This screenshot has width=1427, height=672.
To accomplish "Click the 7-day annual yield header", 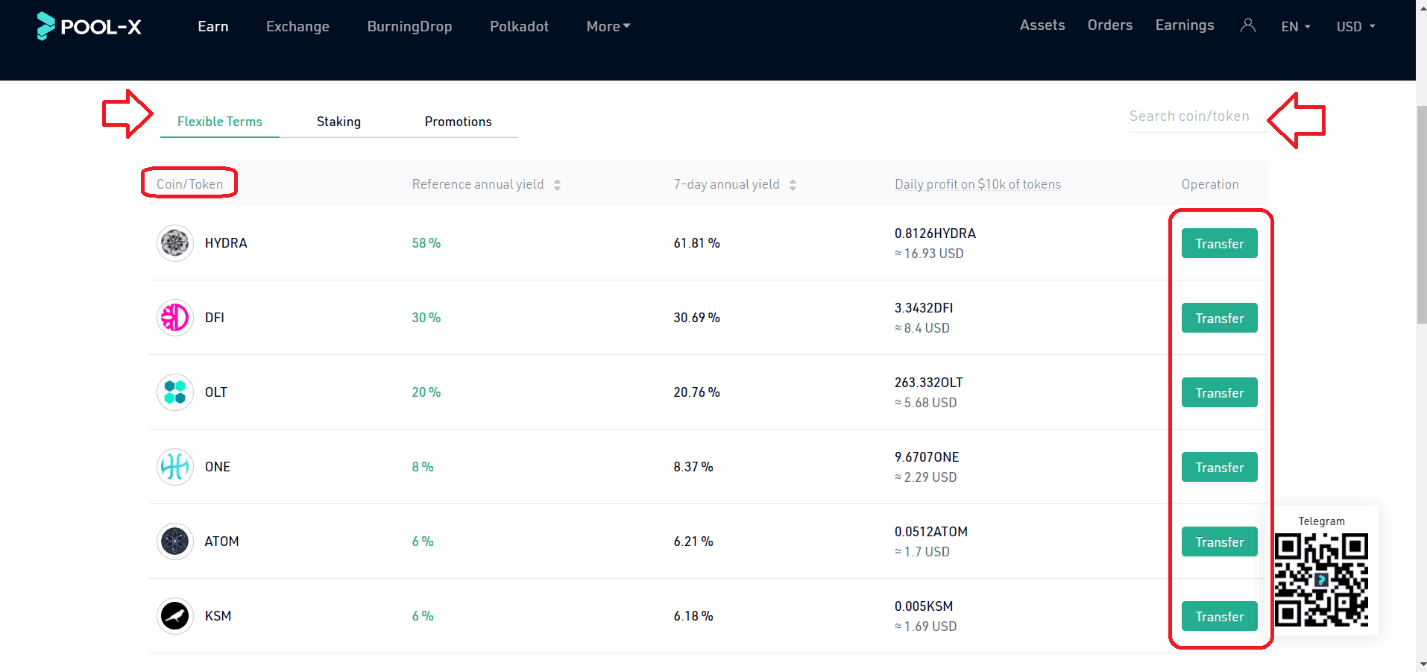I will (x=727, y=184).
